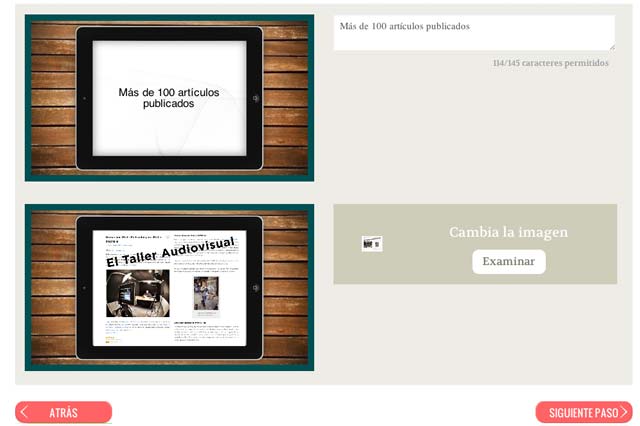Continue with the SIGUIENTE PASO button
This screenshot has height=426, width=640.
(584, 412)
